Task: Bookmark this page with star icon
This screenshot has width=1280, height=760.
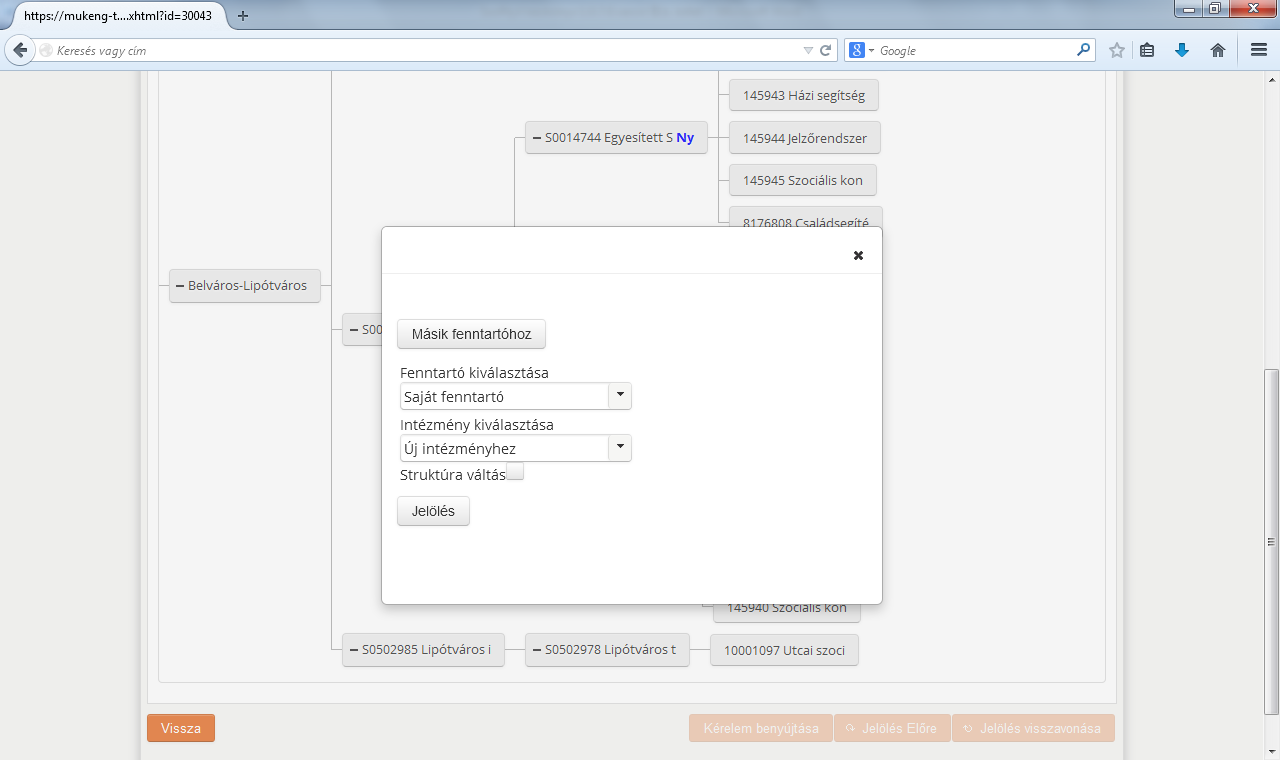Action: [x=1117, y=50]
